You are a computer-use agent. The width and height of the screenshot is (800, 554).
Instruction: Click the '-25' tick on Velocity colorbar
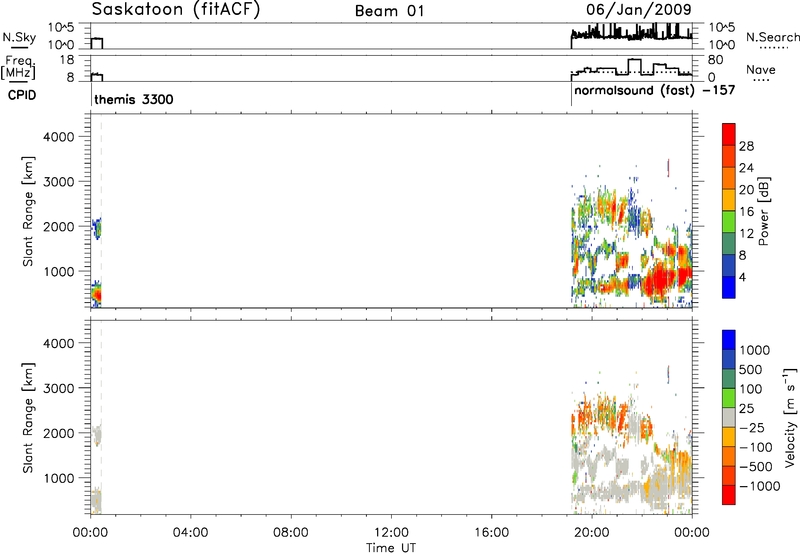point(752,427)
